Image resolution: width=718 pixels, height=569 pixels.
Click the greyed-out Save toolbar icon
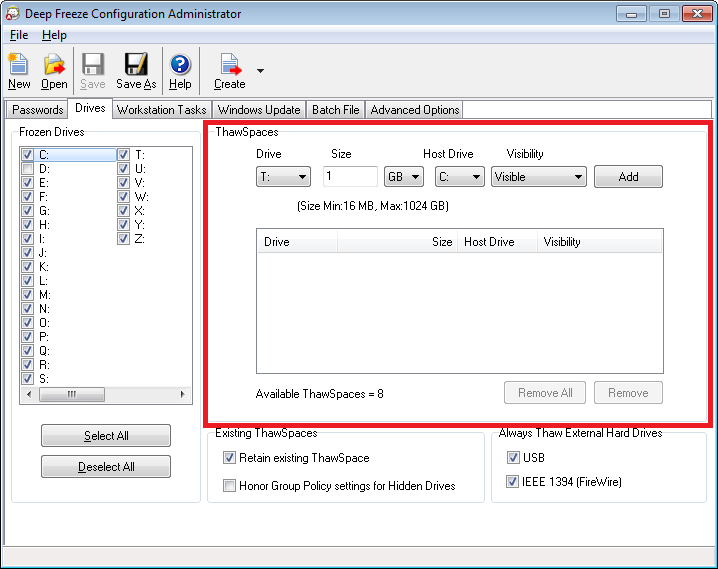(93, 66)
